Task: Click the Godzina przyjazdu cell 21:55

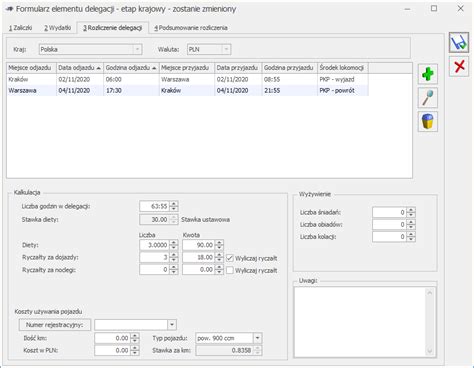Action: click(289, 90)
